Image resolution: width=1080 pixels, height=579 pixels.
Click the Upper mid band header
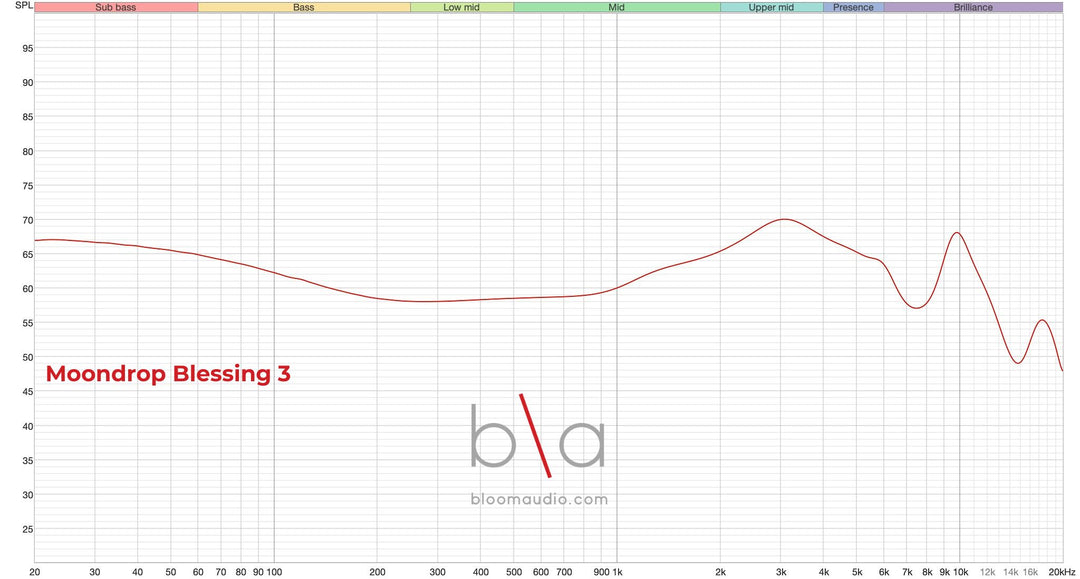click(771, 7)
